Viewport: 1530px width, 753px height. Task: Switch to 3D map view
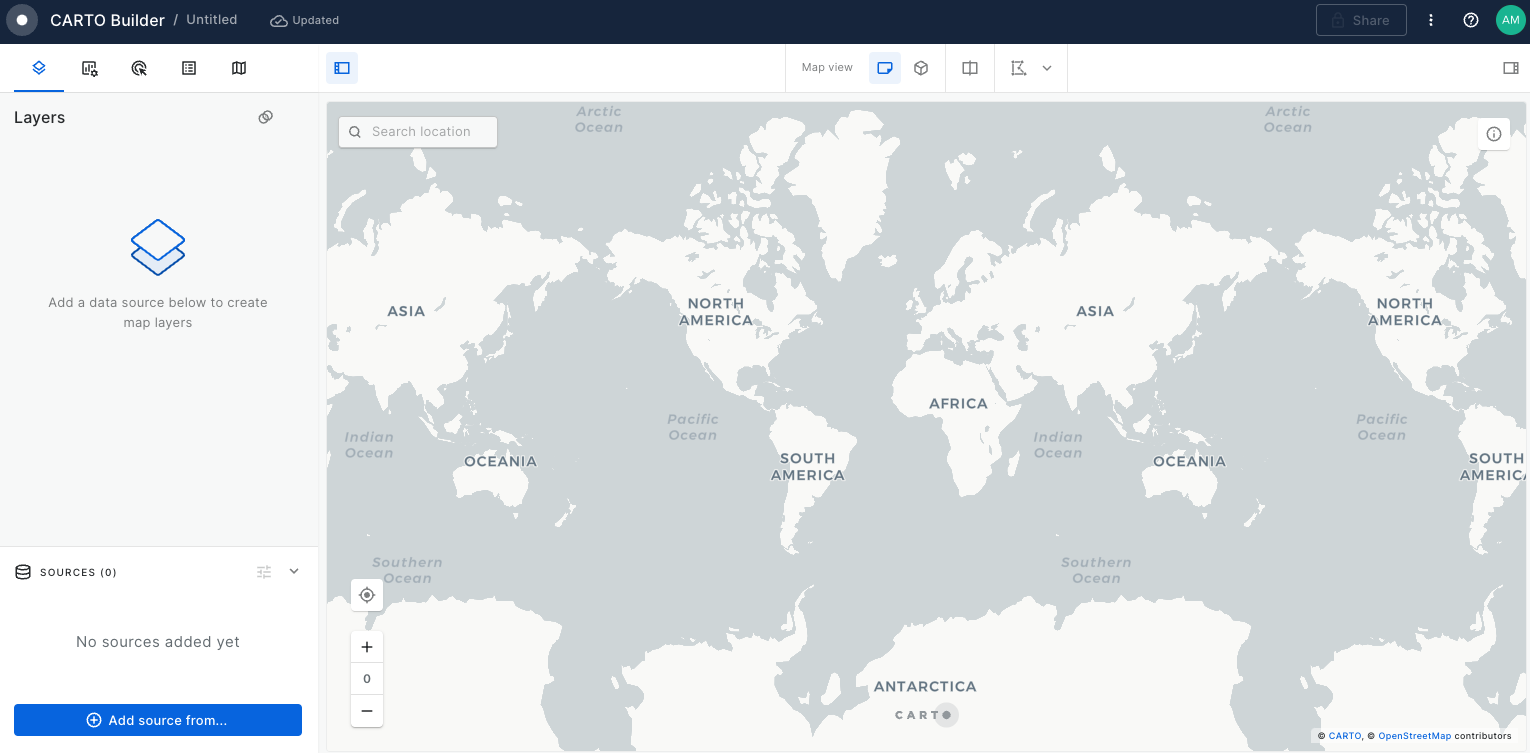coord(921,68)
